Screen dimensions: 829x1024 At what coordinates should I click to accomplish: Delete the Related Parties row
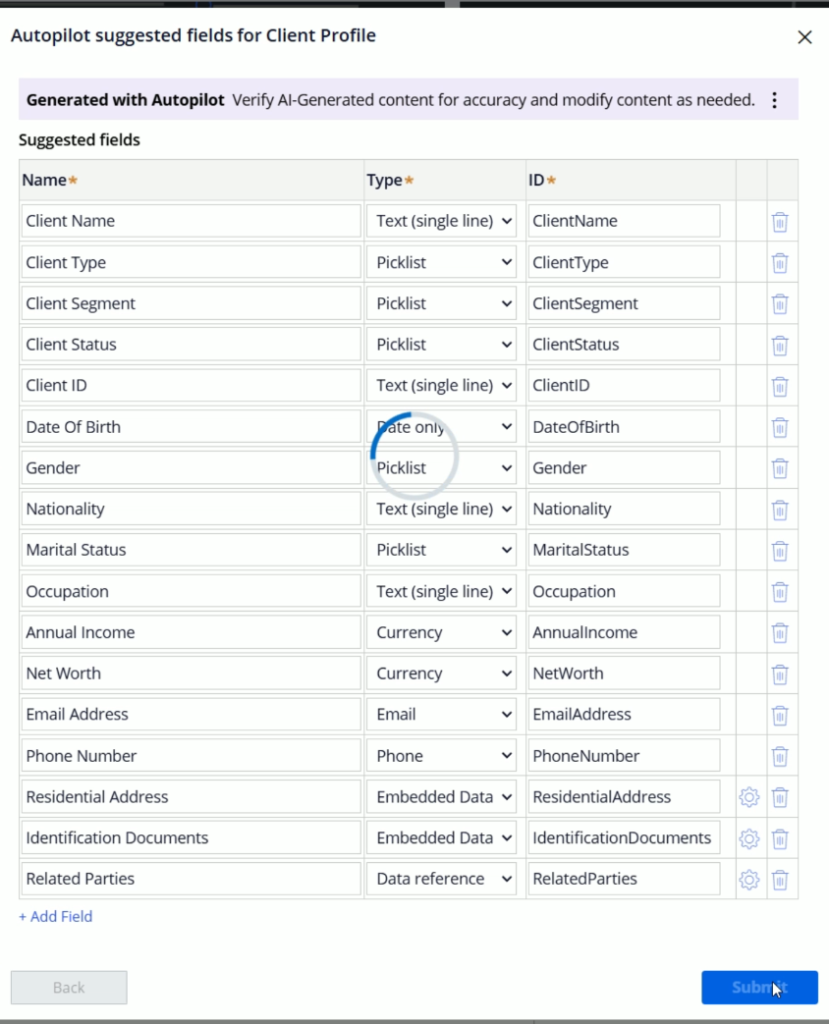780,879
